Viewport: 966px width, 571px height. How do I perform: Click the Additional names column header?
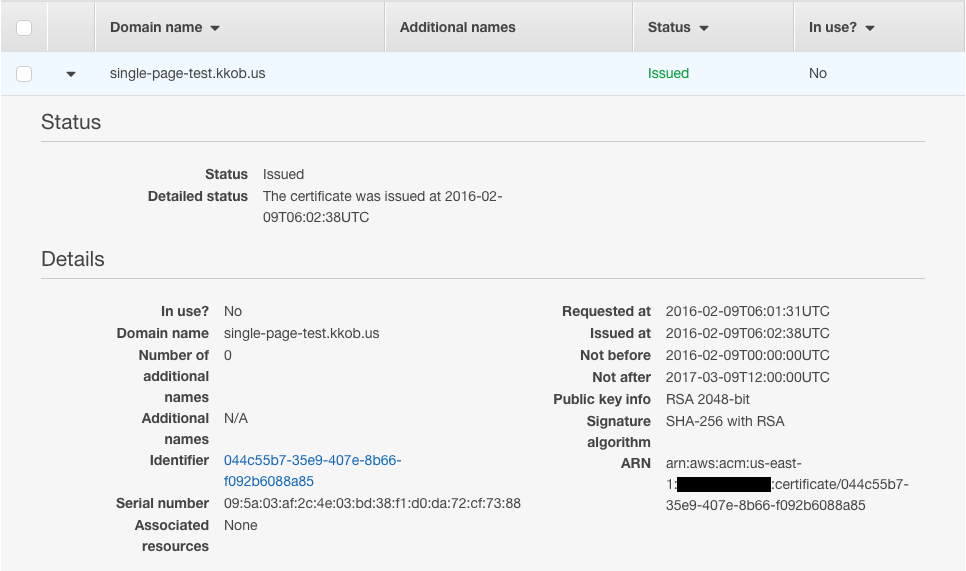pos(457,27)
